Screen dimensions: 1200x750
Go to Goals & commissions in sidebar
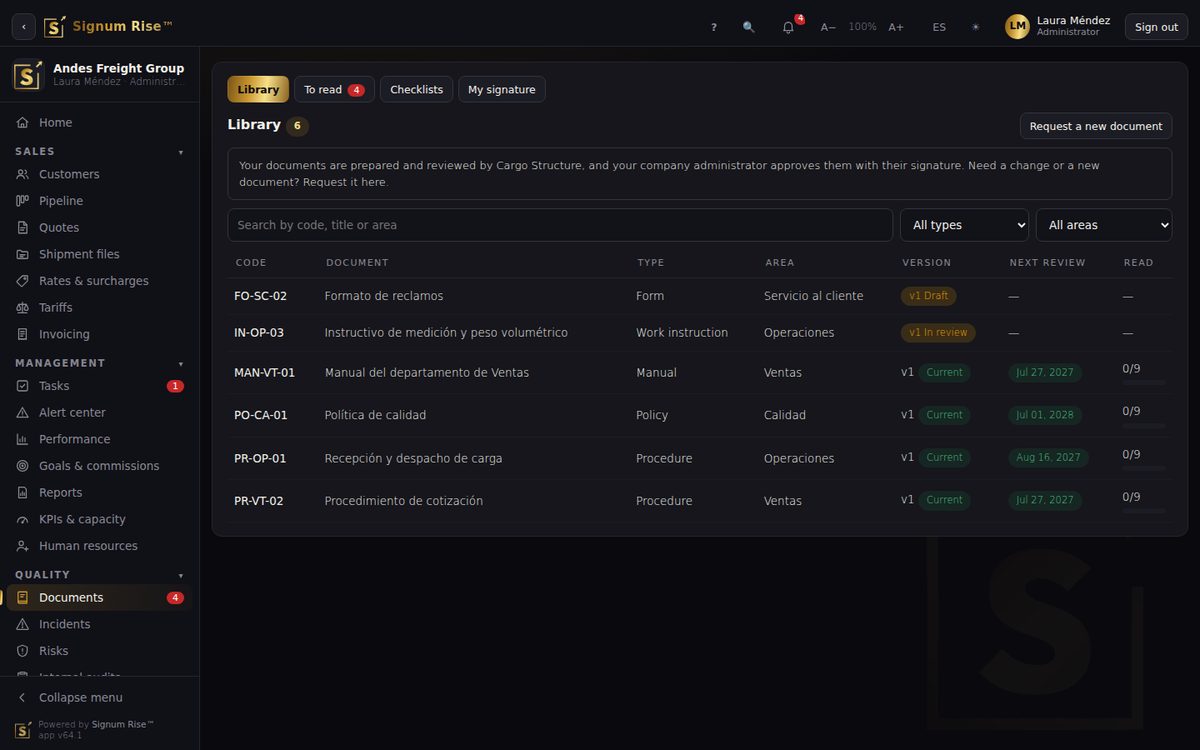[100, 466]
